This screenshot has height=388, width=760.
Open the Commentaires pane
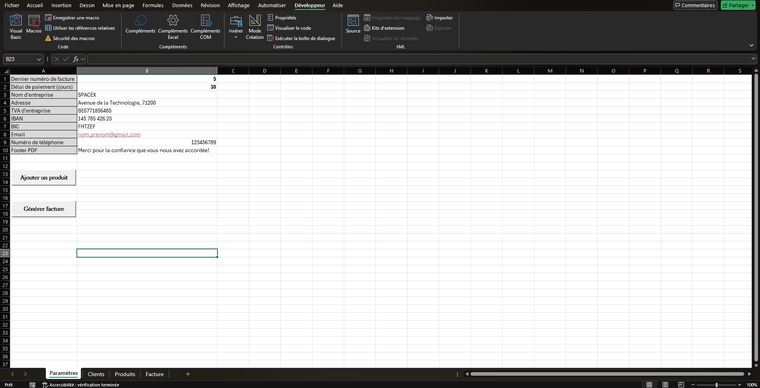point(695,5)
